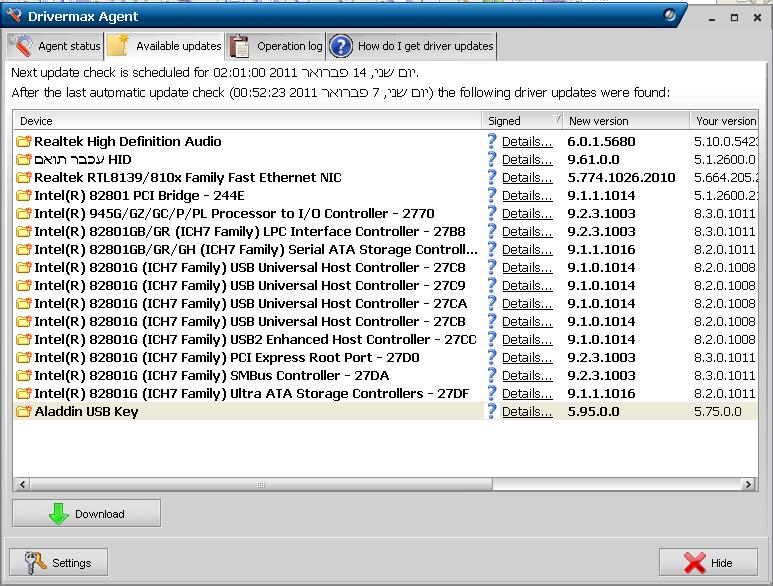Maximize the Drivermax Agent window
This screenshot has height=586, width=773.
point(735,18)
